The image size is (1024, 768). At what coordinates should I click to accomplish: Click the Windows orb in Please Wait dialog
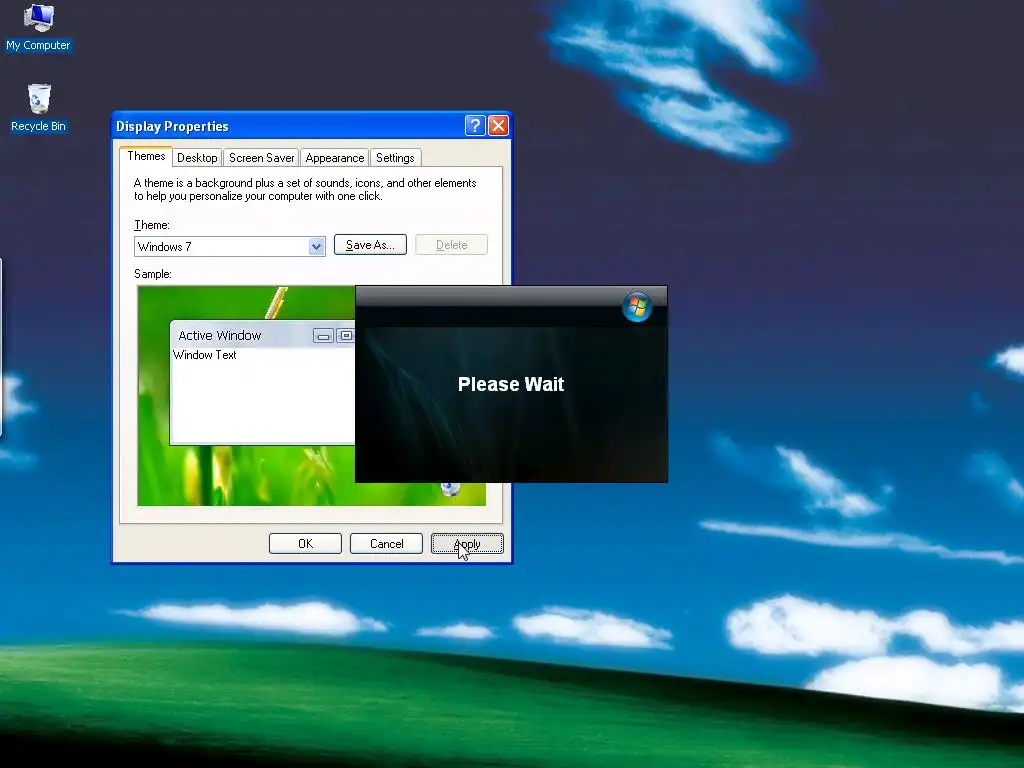pos(637,307)
